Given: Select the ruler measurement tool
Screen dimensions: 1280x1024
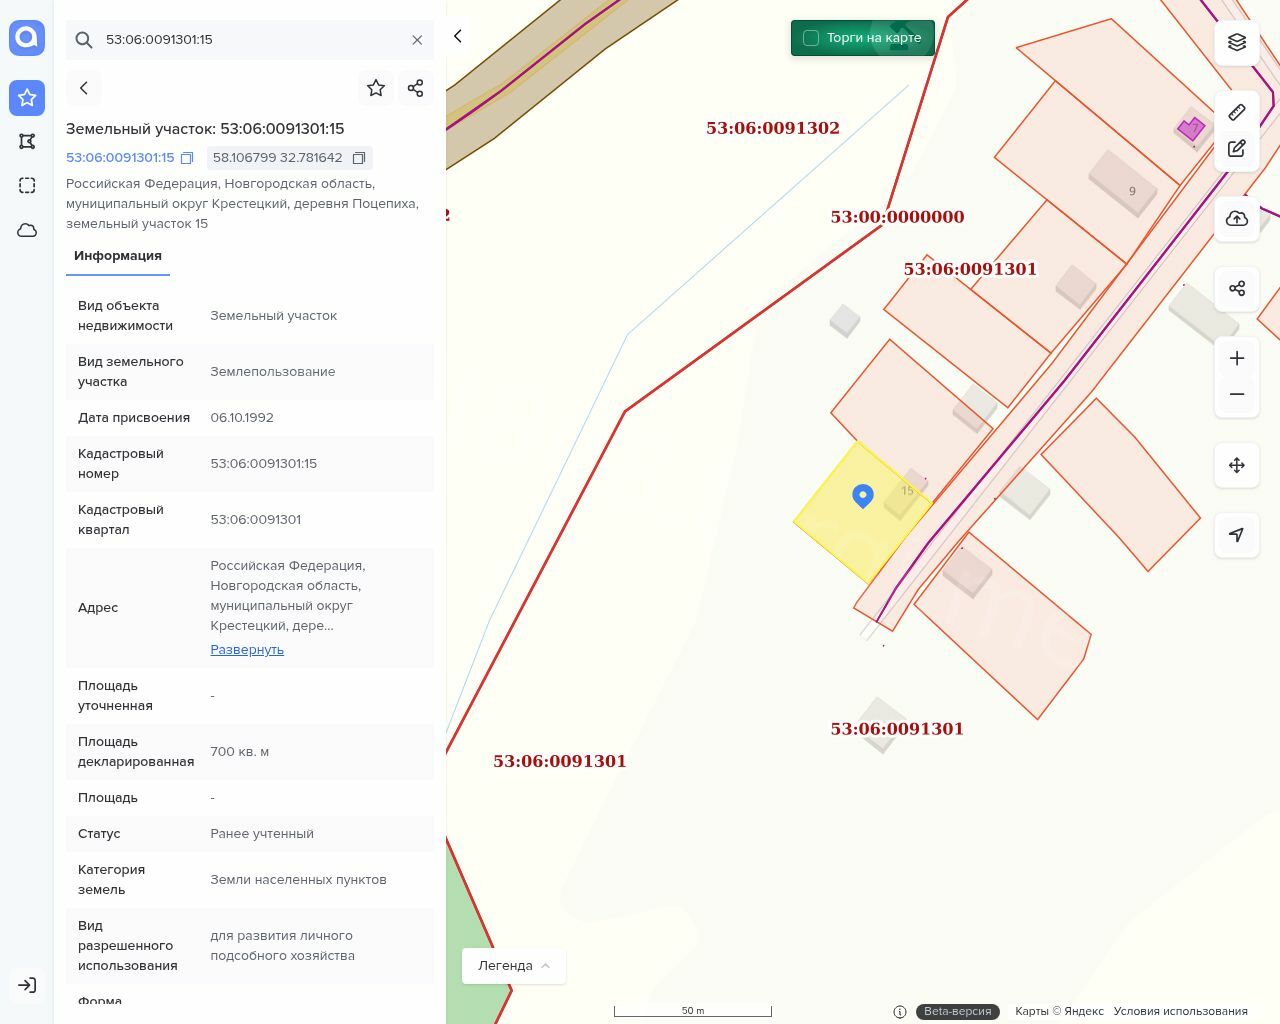Looking at the screenshot, I should pos(1237,112).
